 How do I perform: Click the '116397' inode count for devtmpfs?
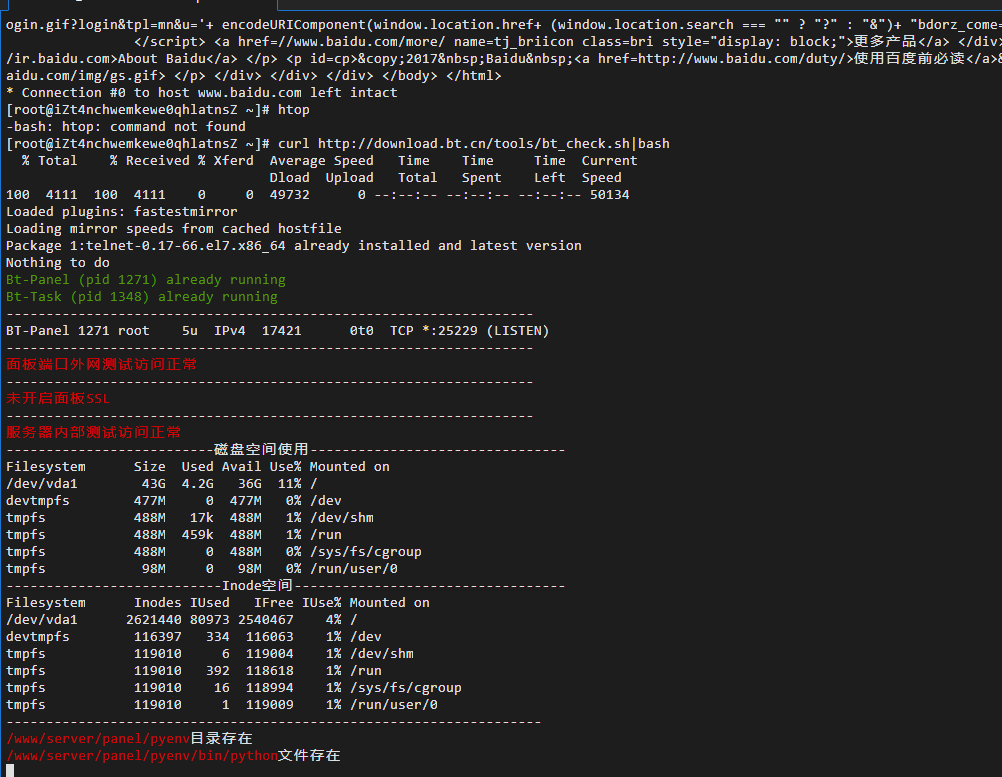point(158,637)
